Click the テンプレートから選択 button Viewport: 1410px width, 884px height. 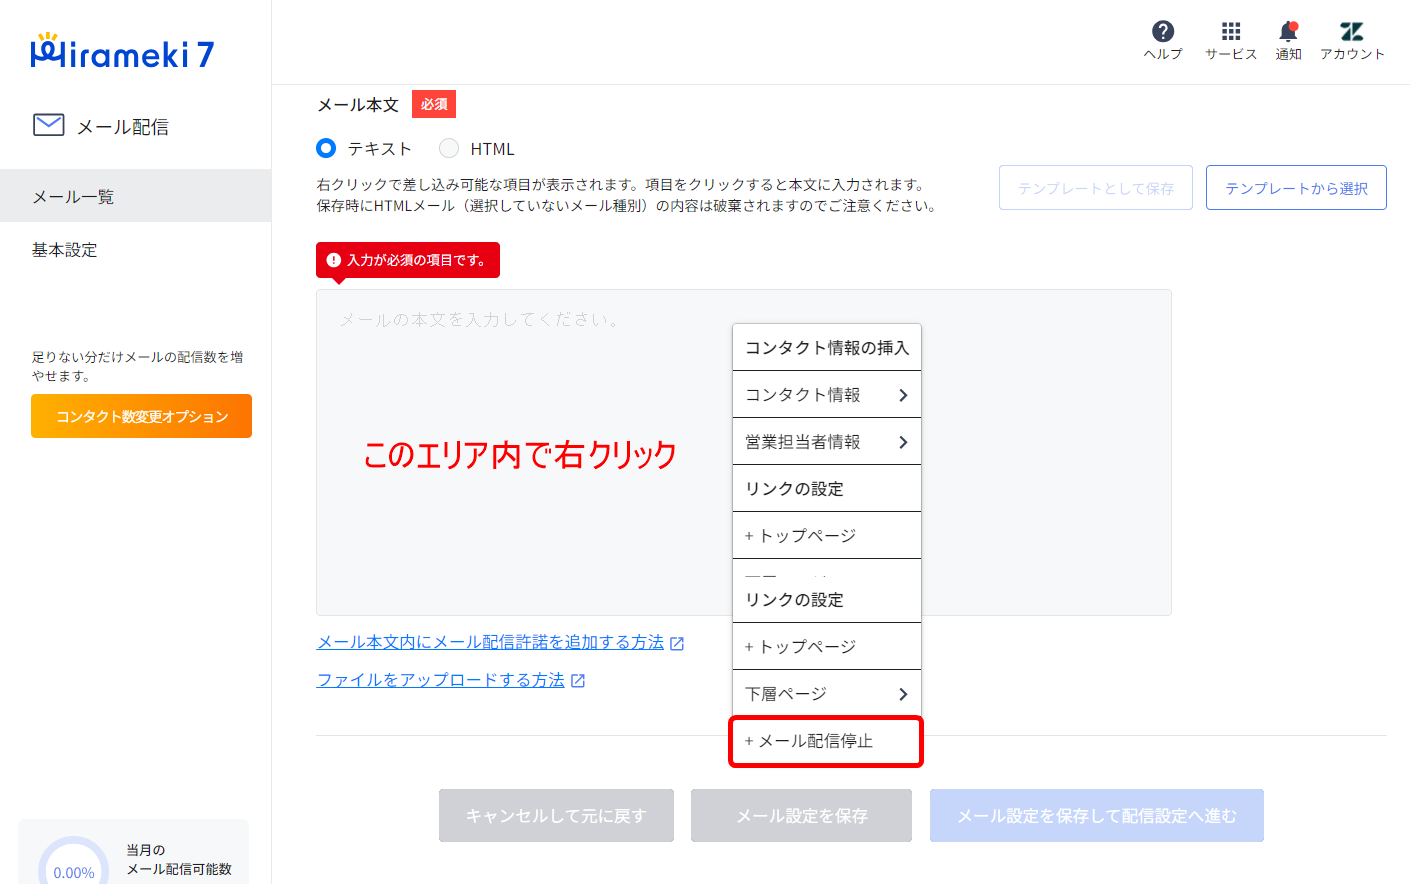(1295, 188)
